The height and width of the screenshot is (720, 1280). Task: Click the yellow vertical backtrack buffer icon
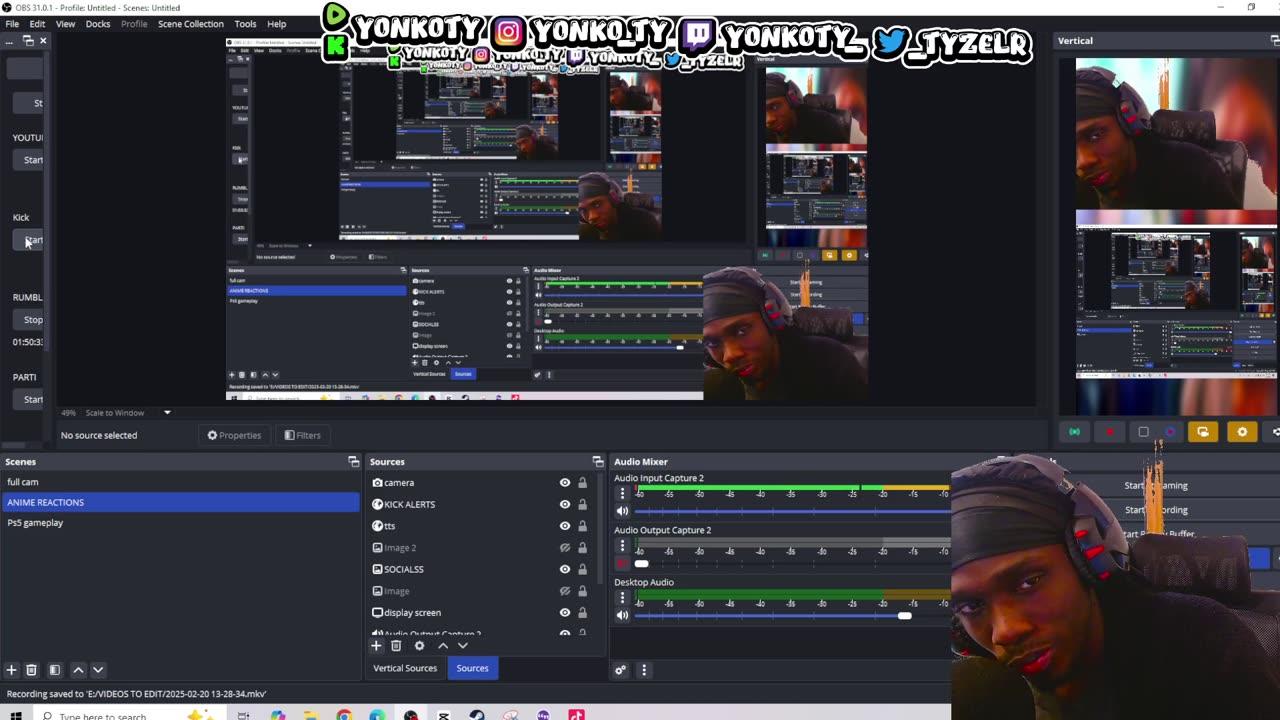1202,432
